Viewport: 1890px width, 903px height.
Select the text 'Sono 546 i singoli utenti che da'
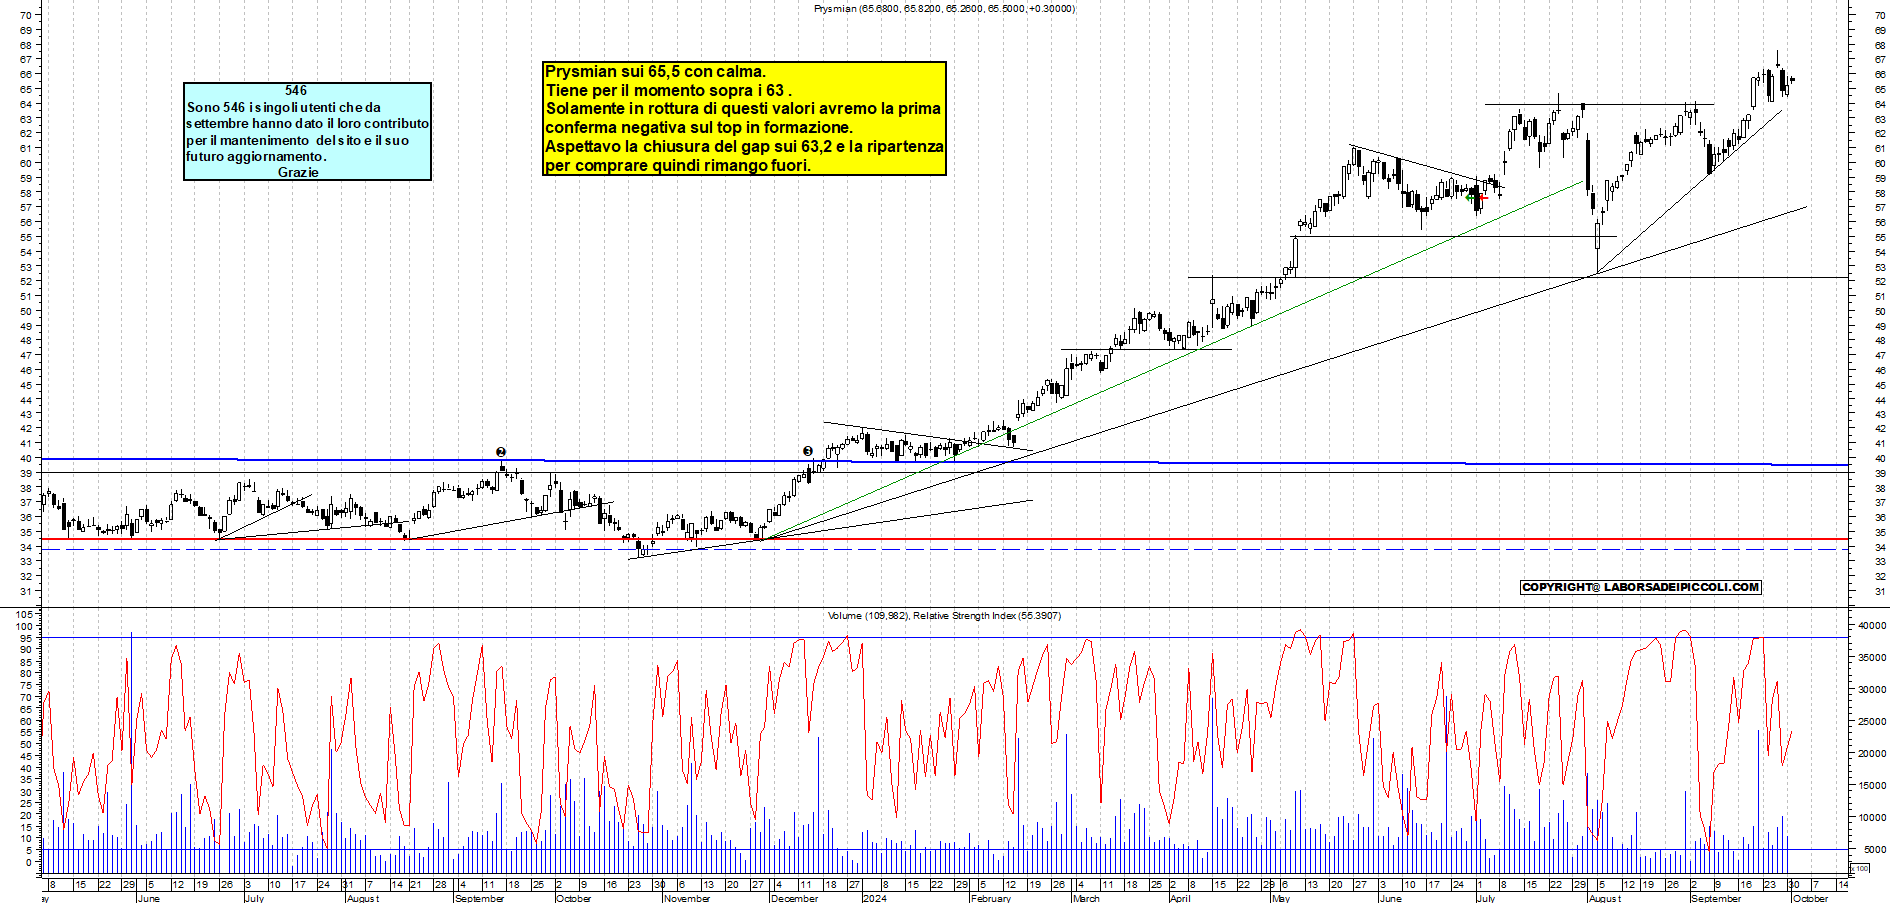pyautogui.click(x=284, y=108)
